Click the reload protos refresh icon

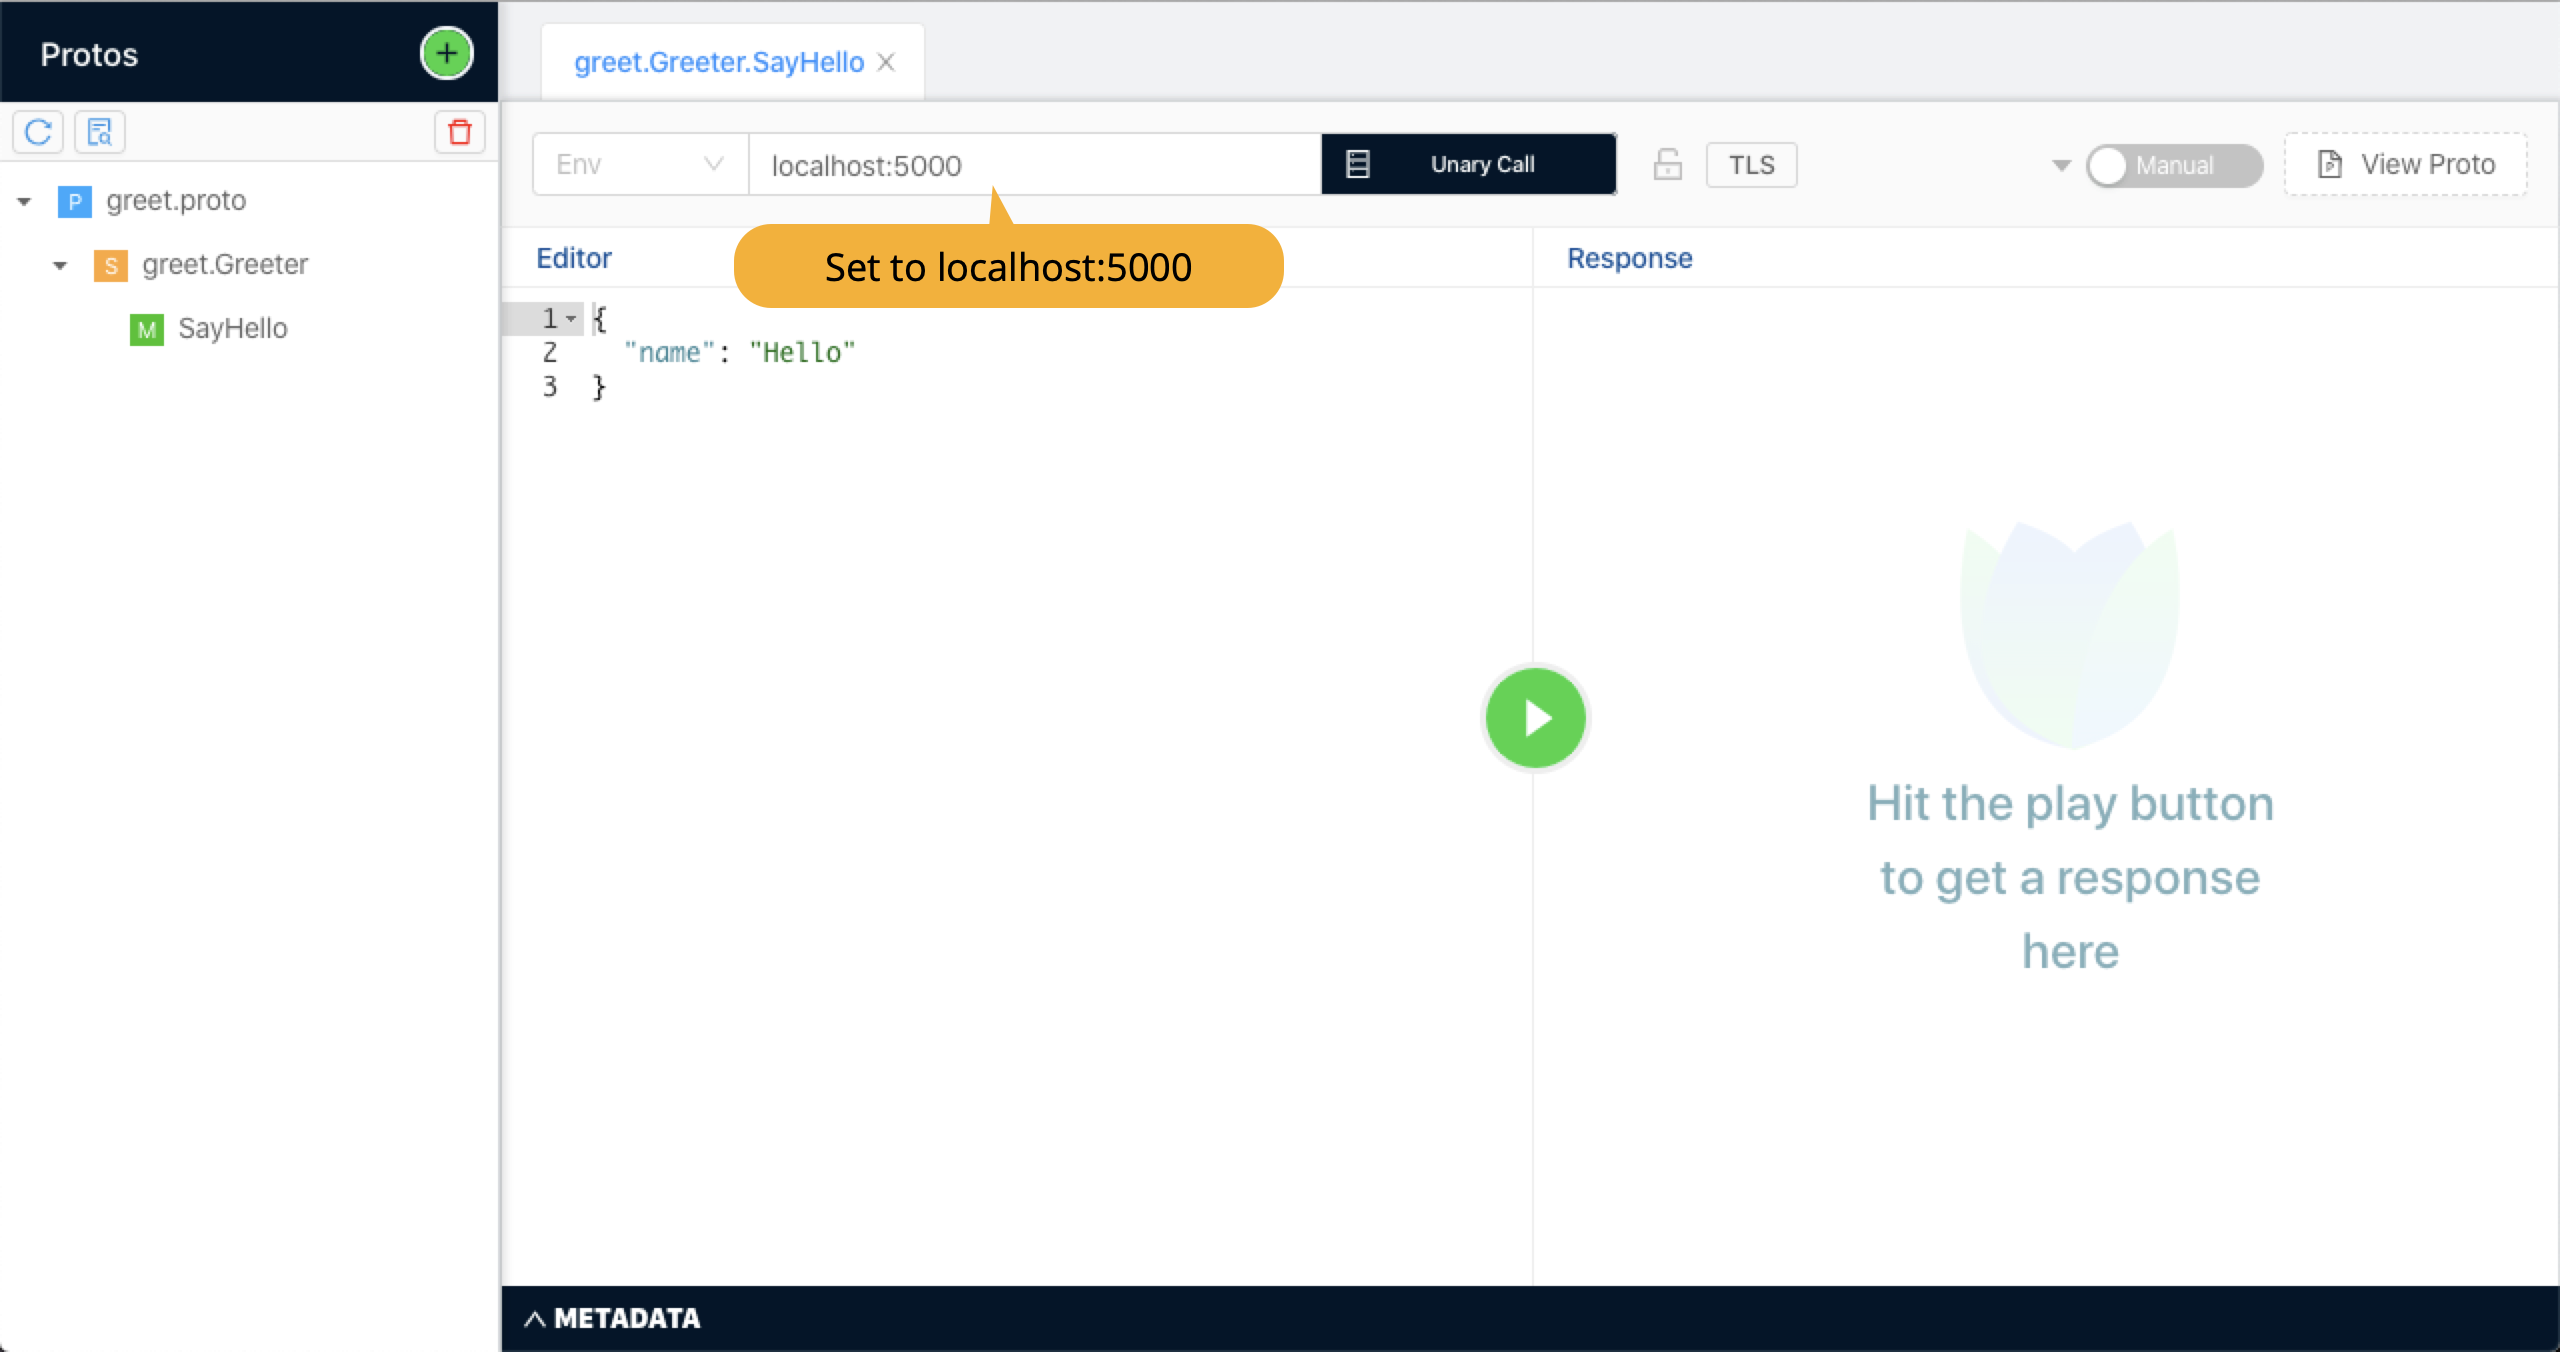38,132
